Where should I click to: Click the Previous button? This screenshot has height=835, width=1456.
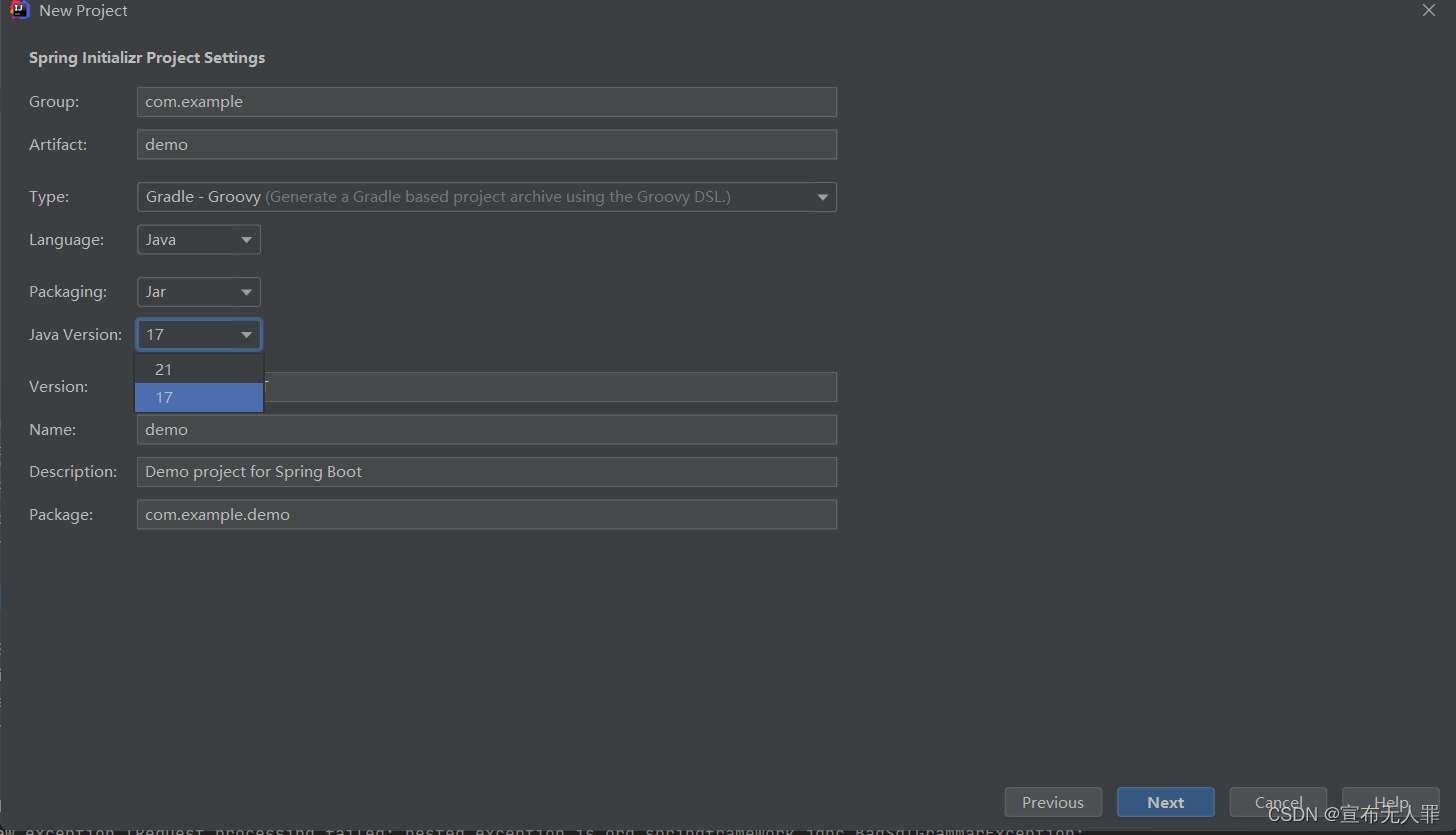[1053, 803]
